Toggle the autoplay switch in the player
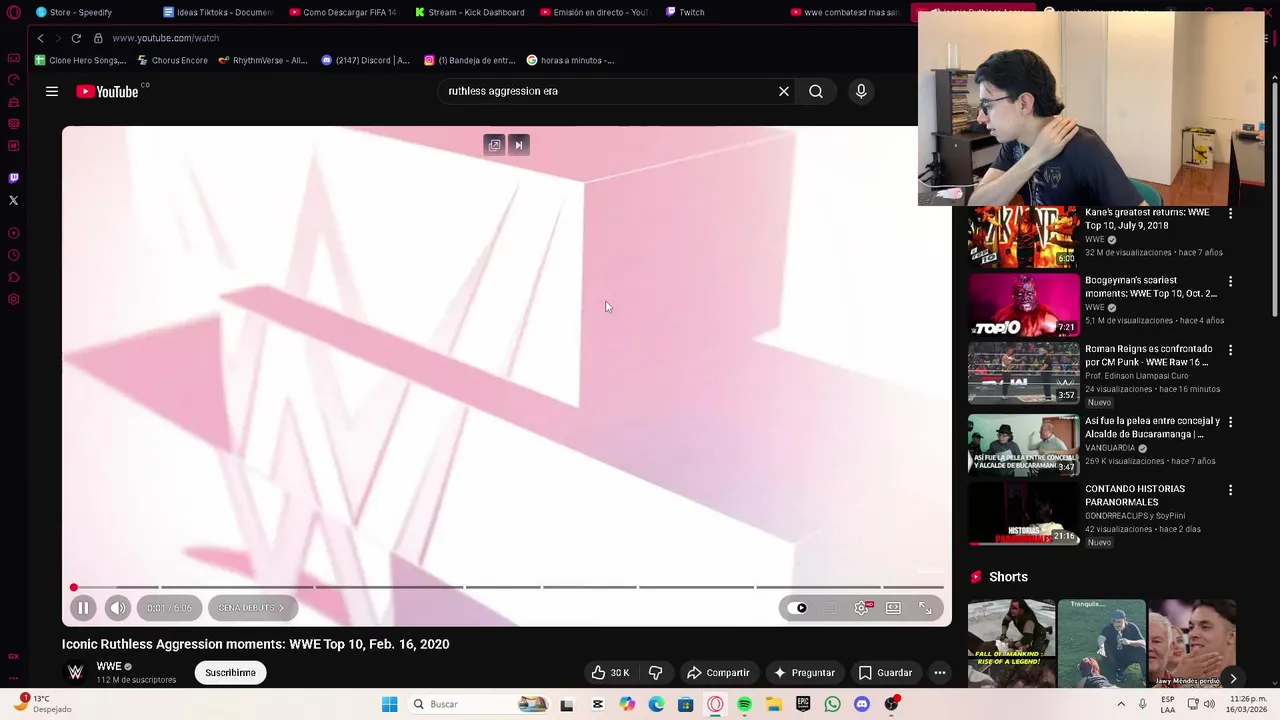Screen dimensions: 1280x720 pos(797,608)
